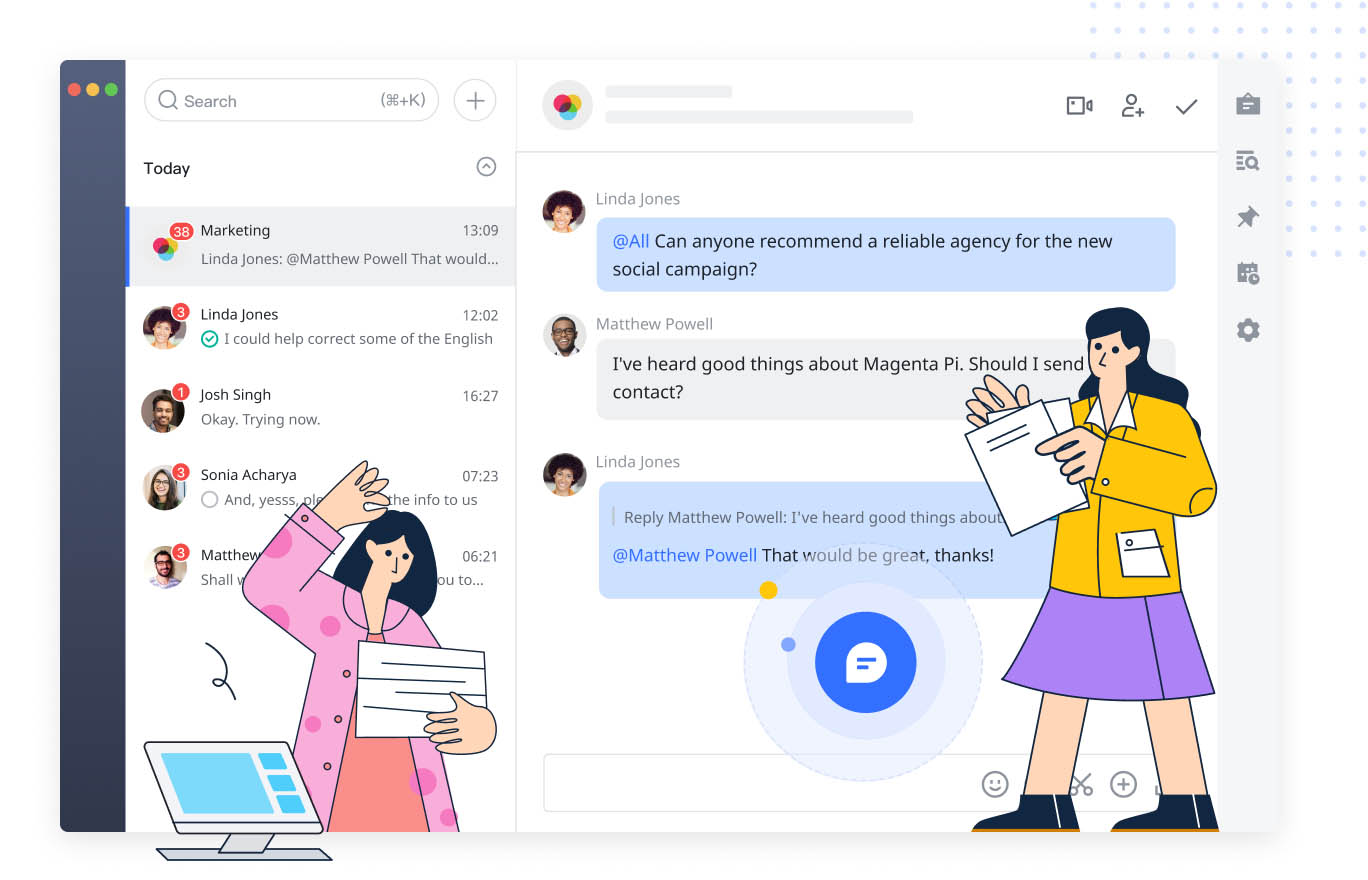
Task: Click the @Matthew Powell mention link
Action: tap(684, 555)
